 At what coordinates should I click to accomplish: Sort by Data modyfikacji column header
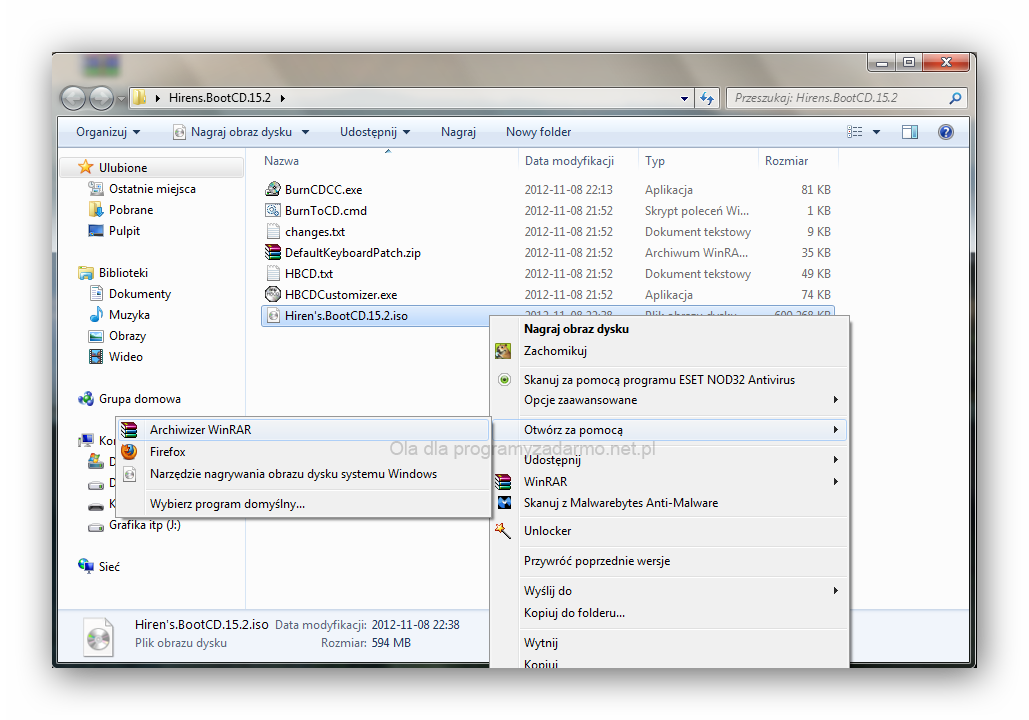coord(569,161)
